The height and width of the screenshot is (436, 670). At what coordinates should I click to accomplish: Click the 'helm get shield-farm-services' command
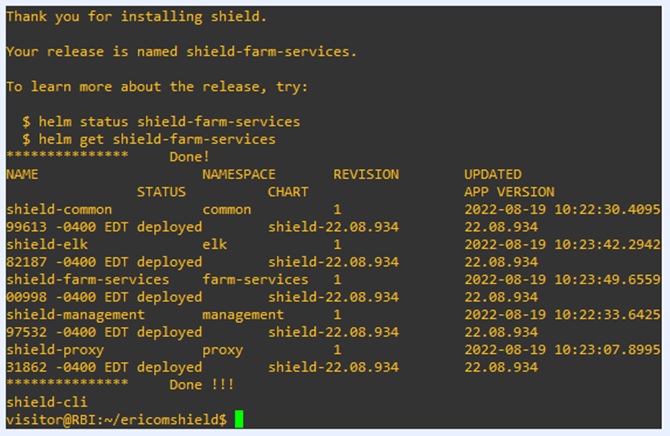pos(157,139)
